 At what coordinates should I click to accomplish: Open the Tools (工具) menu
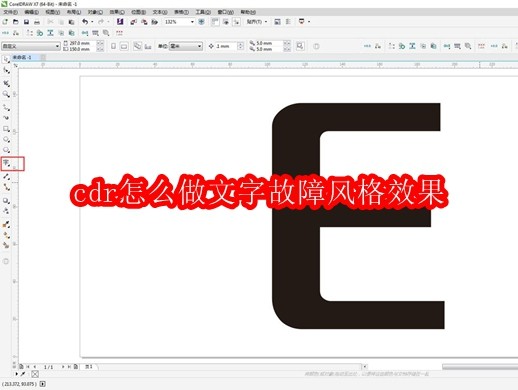(x=203, y=12)
